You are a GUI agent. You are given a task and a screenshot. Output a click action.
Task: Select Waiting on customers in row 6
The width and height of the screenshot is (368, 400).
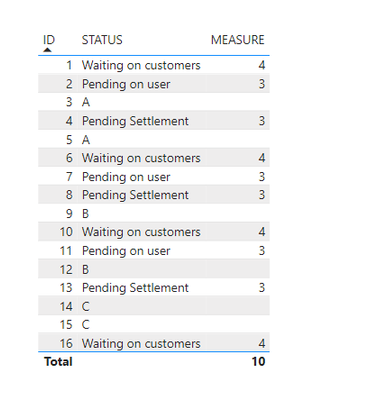click(x=141, y=158)
